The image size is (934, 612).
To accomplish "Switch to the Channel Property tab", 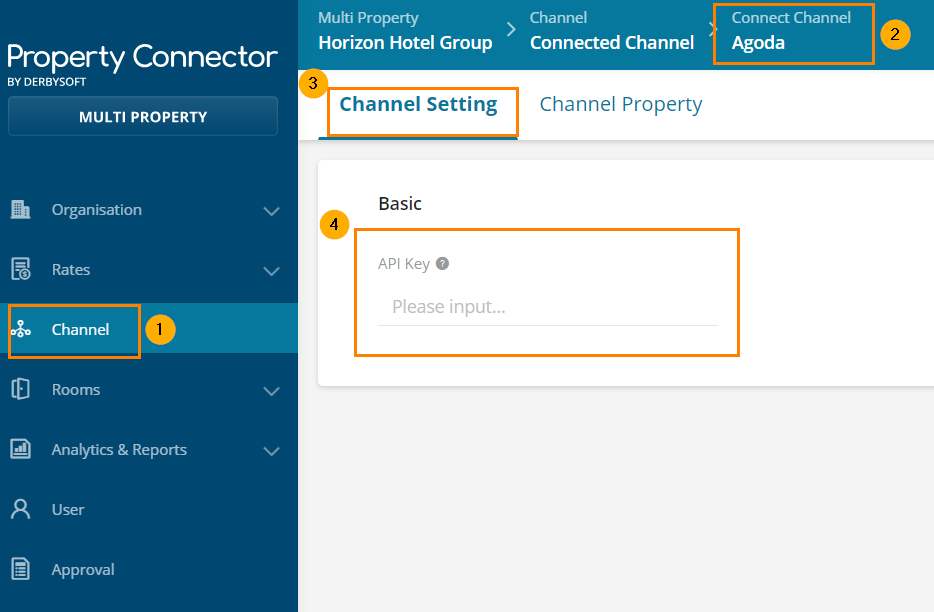I will 621,105.
